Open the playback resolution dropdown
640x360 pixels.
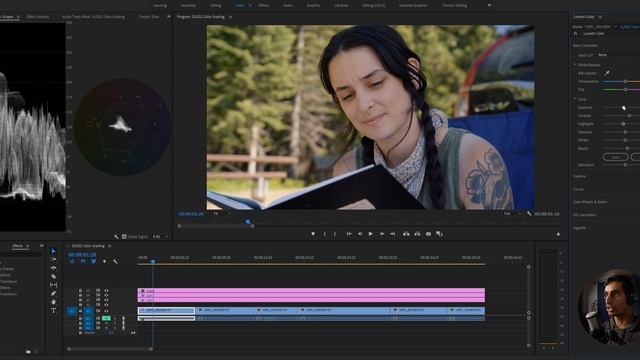(x=512, y=213)
